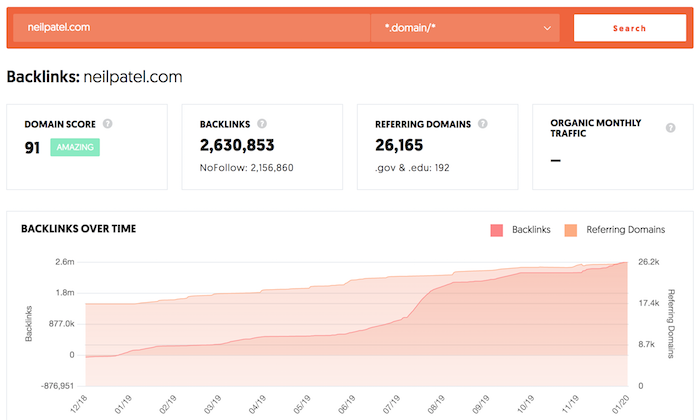
Task: Click the 12/18 starting date label
Action: pyautogui.click(x=79, y=404)
